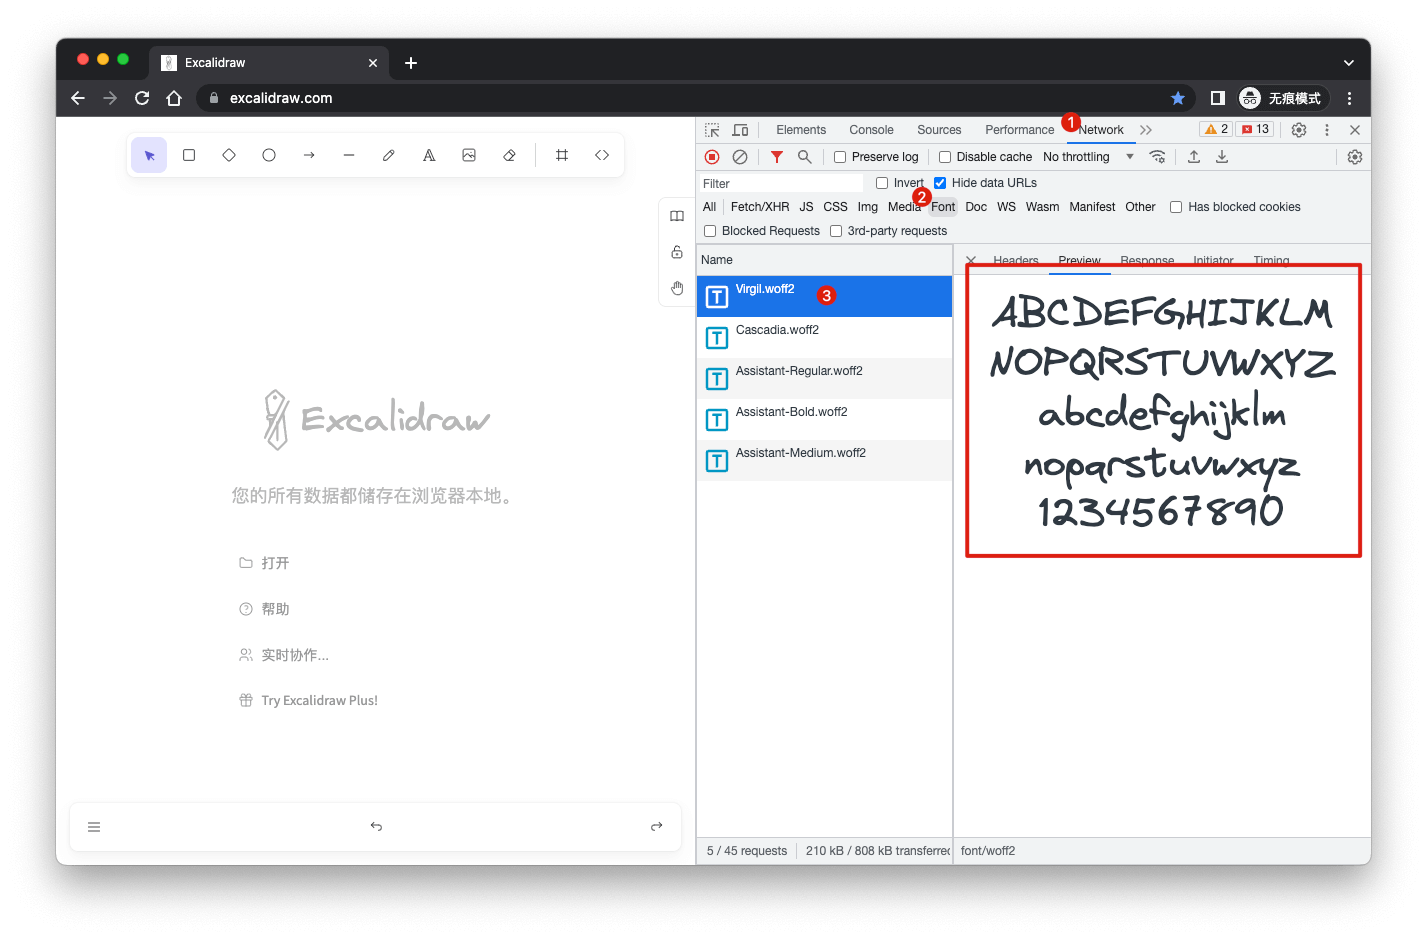Switch to the Console tab
Screen dimensions: 1427x939
pyautogui.click(x=871, y=130)
